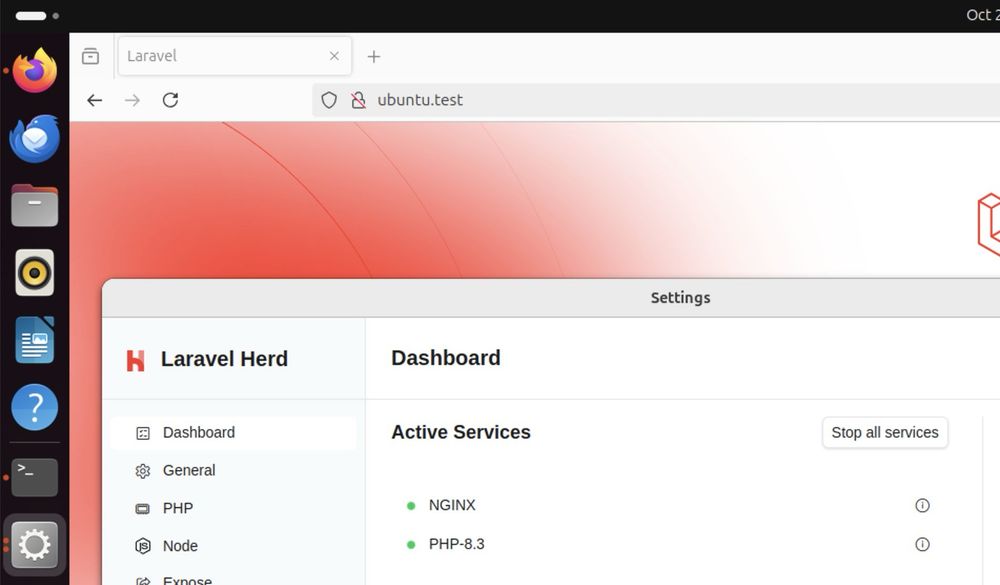Click the tracking protection shield icon

(x=328, y=100)
